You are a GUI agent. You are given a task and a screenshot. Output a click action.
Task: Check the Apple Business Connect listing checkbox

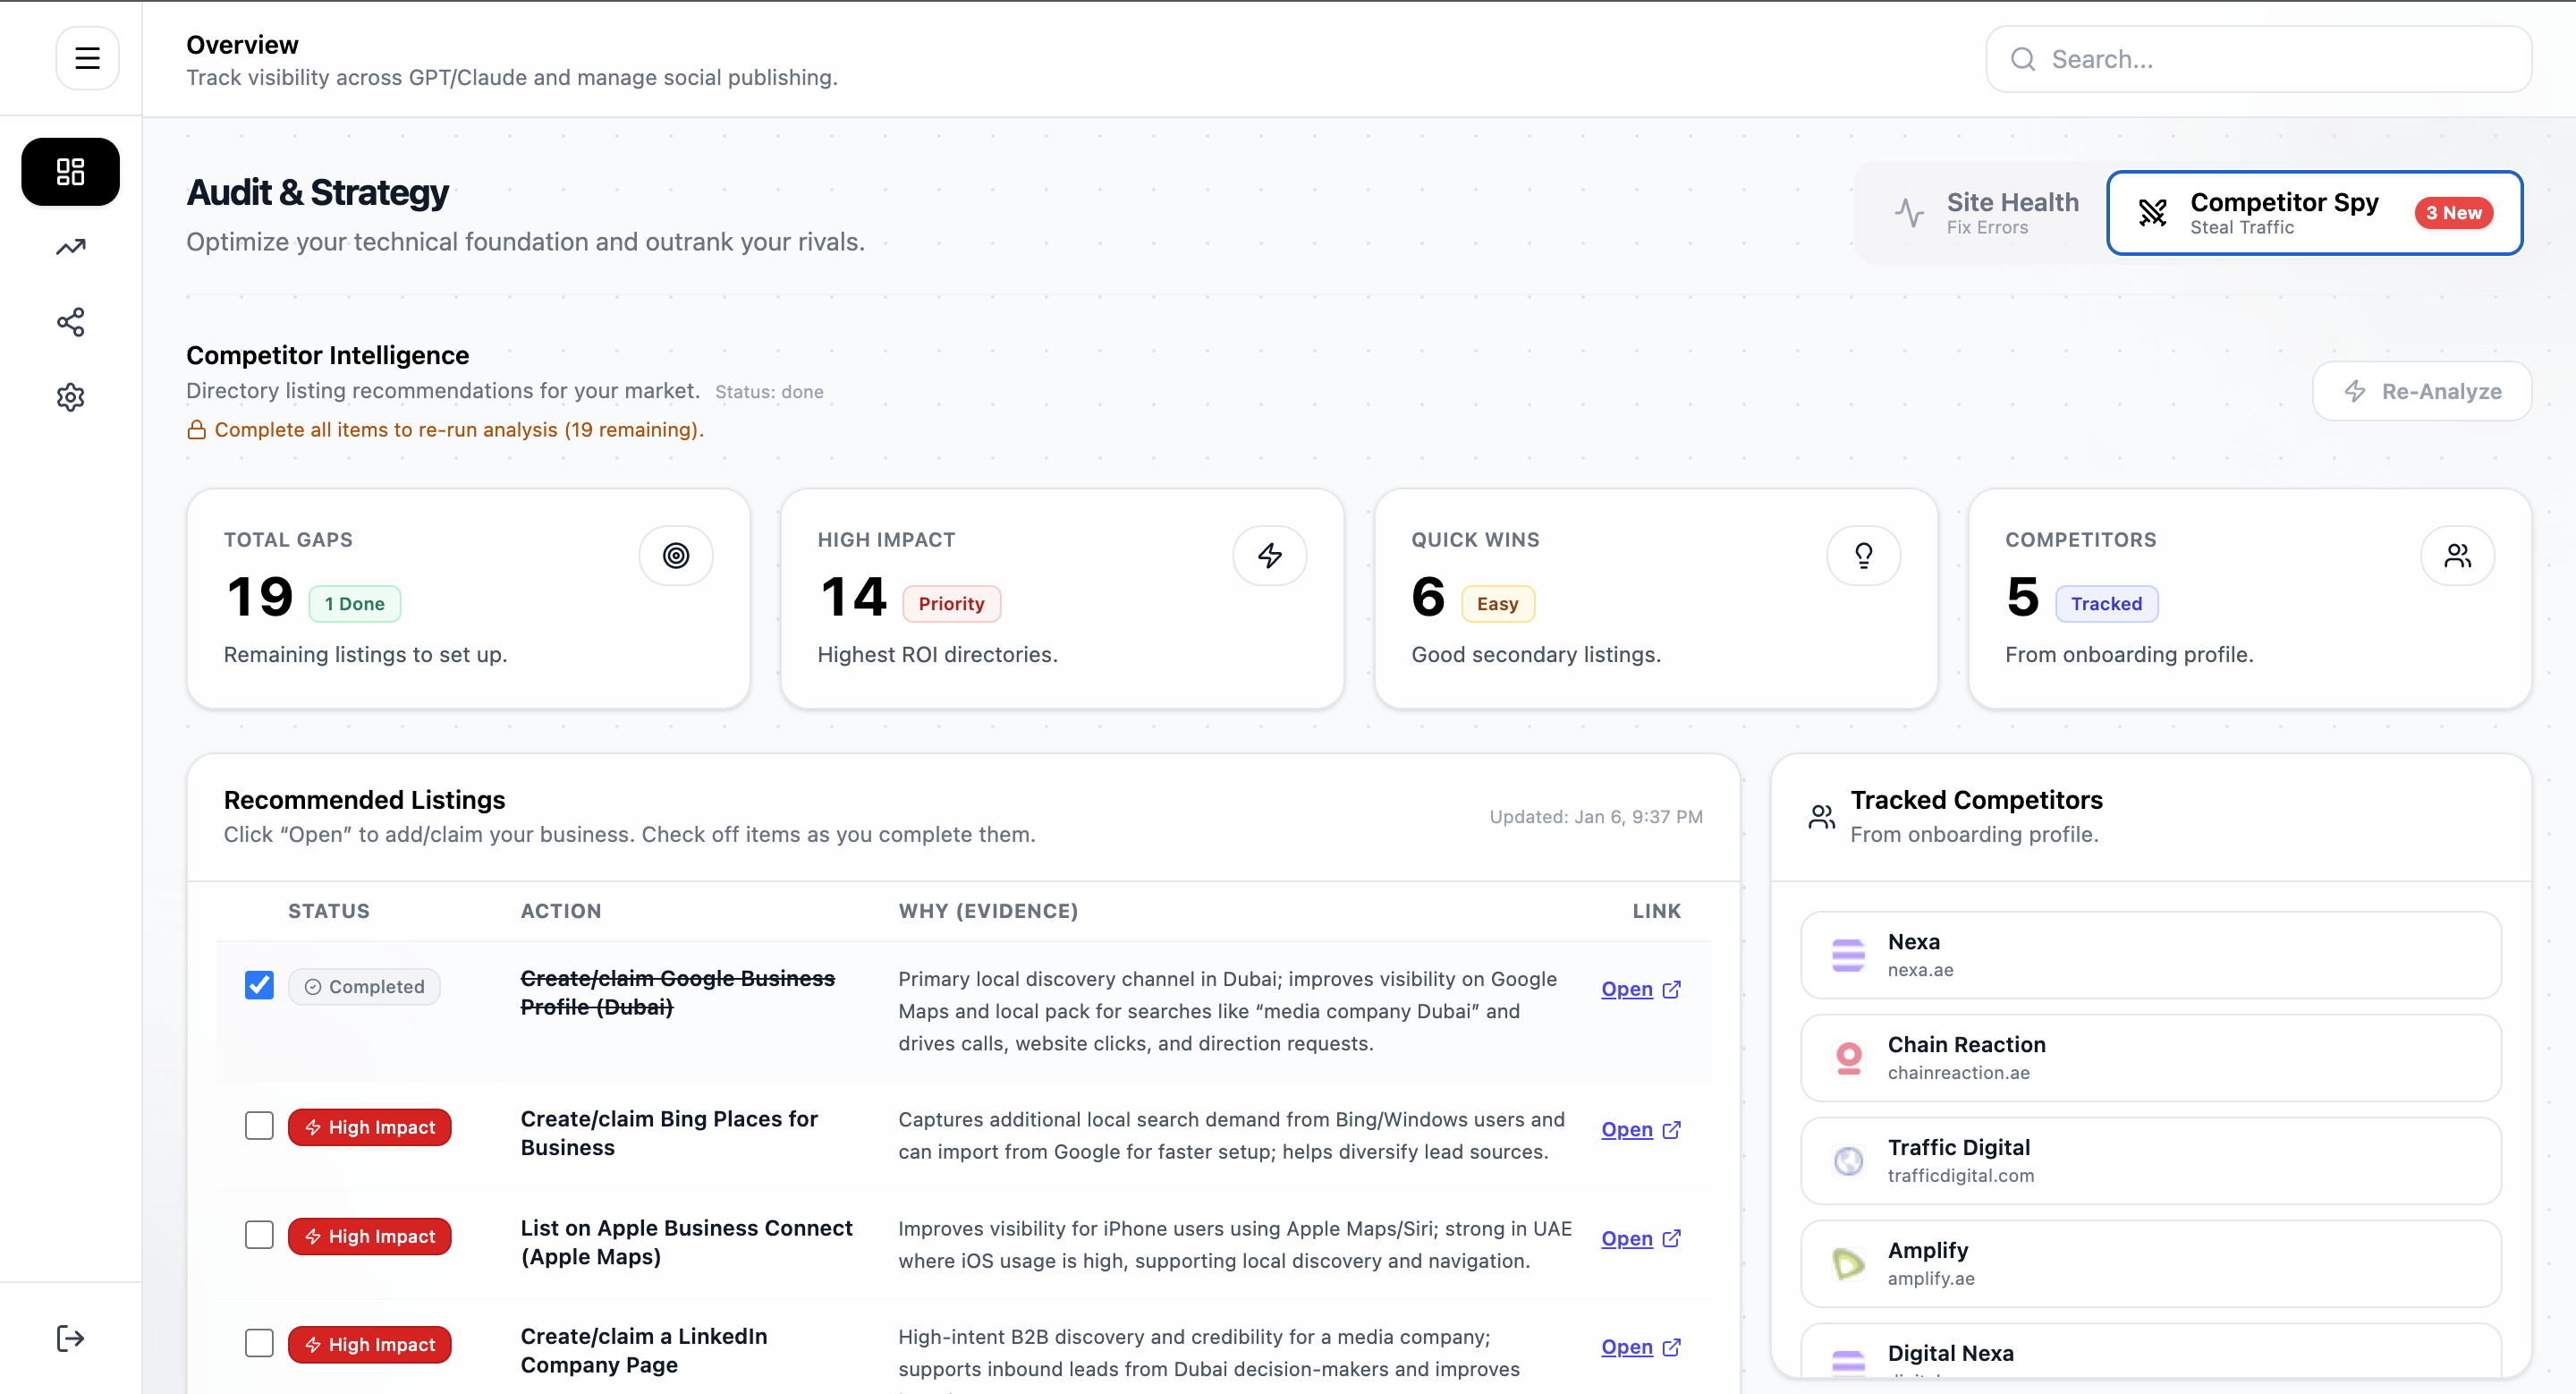pyautogui.click(x=259, y=1234)
